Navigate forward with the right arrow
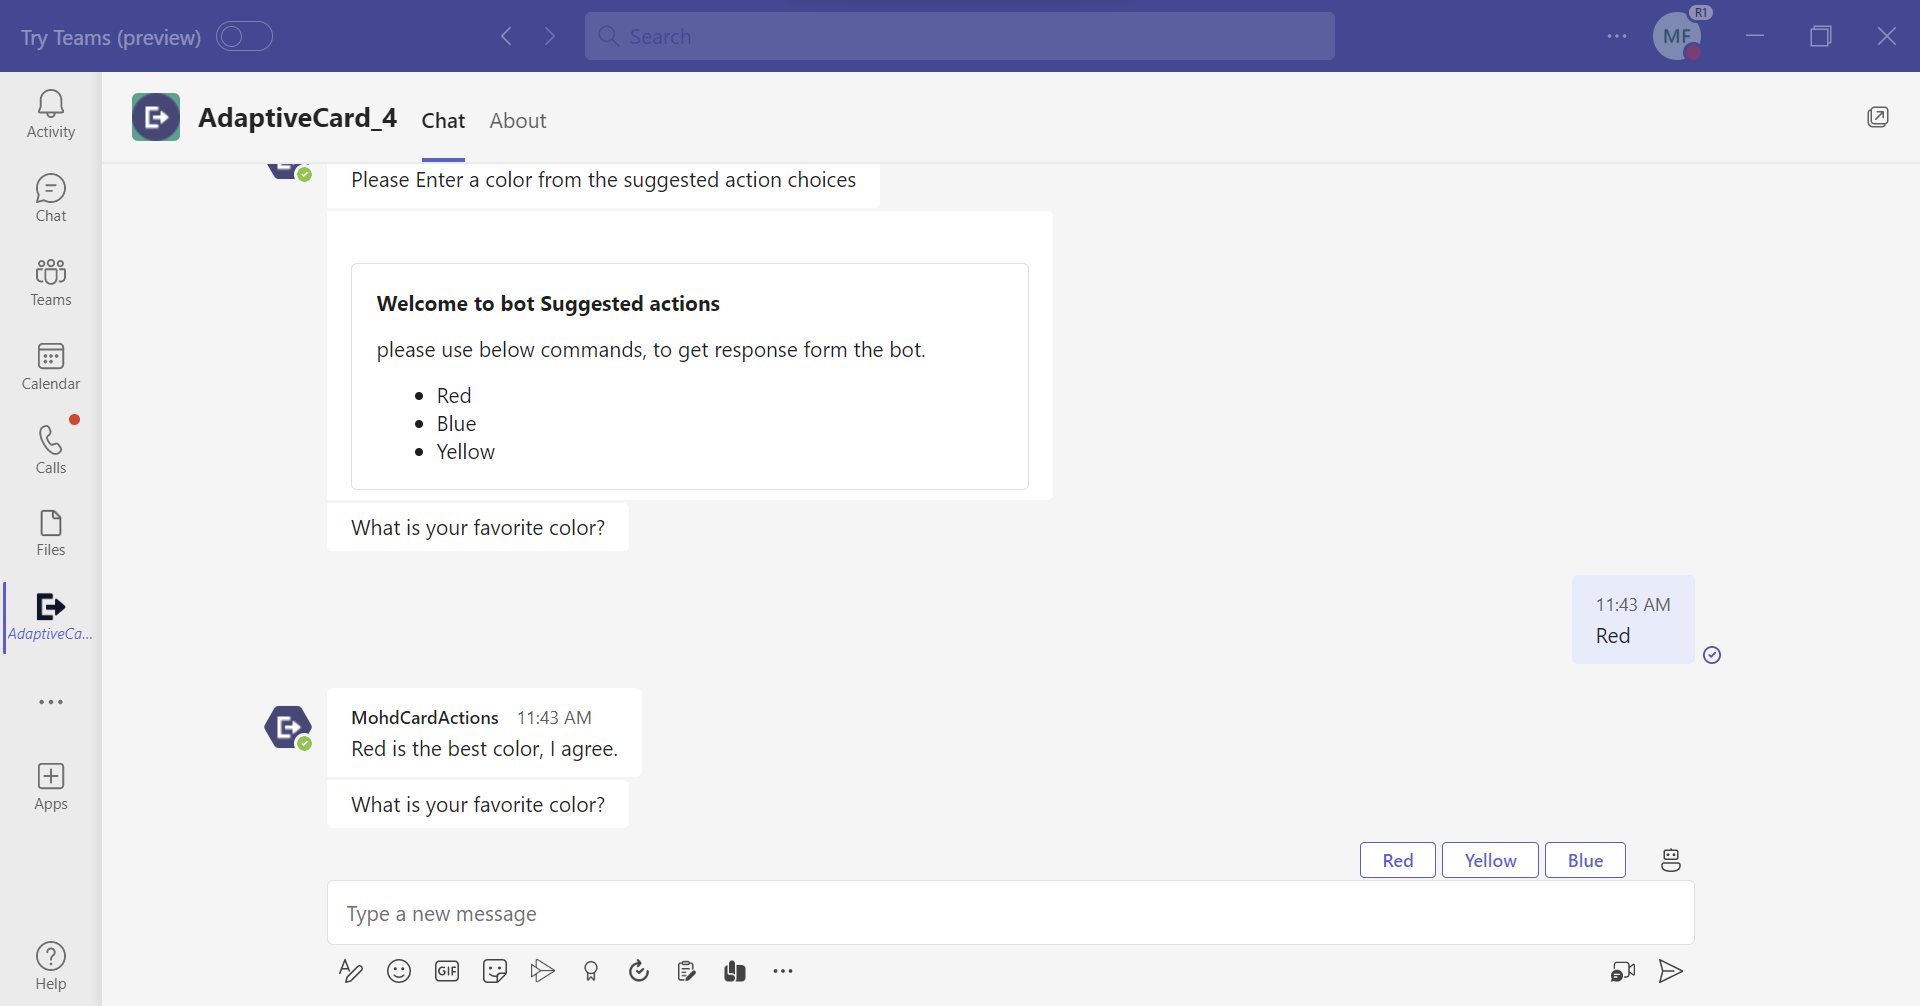The image size is (1920, 1006). 550,37
